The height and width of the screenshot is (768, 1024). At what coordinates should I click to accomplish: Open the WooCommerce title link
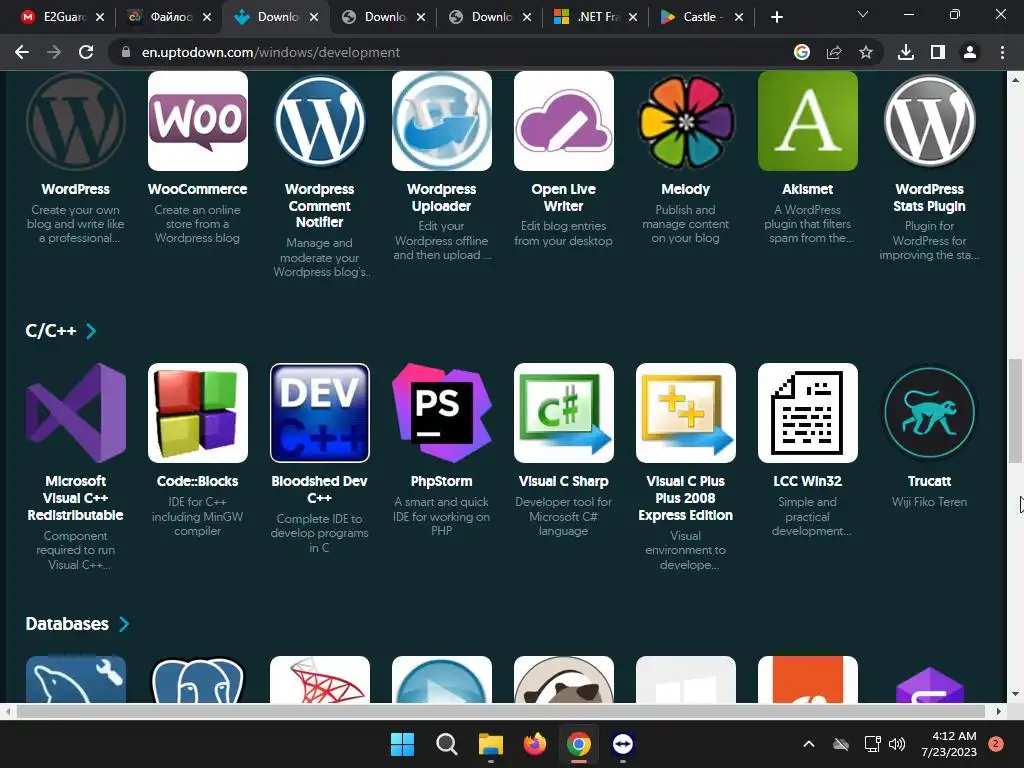(x=198, y=189)
